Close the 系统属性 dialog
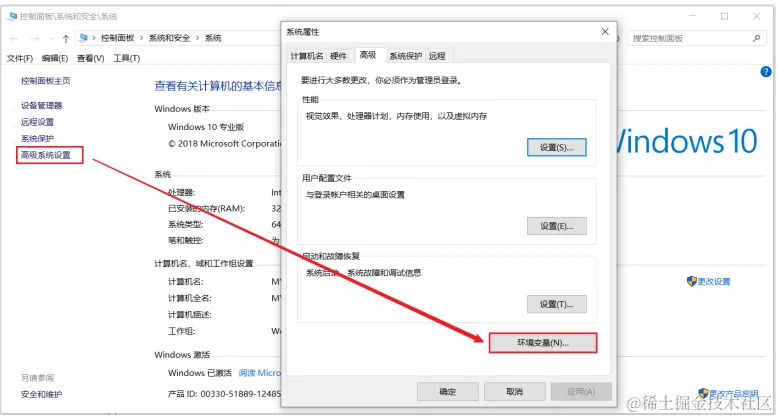This screenshot has height=418, width=778. (605, 31)
